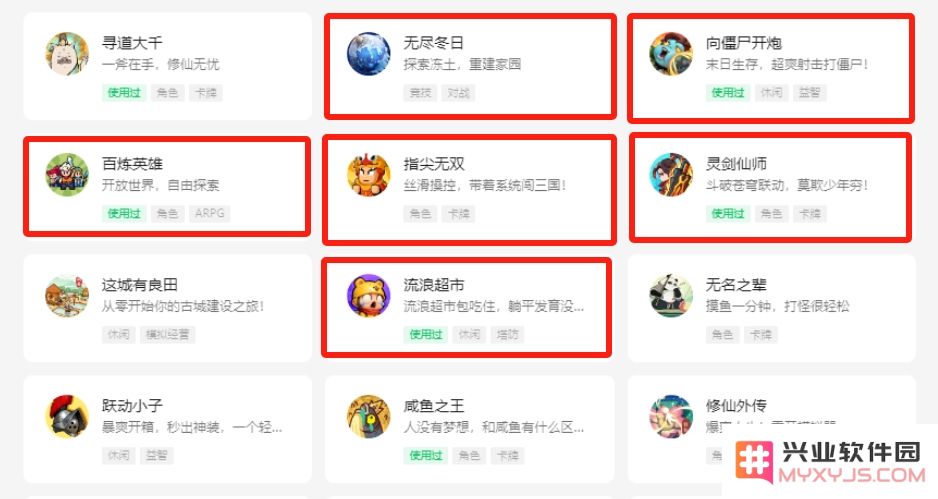Click the 兴业软件园 watermark logo
The width and height of the screenshot is (938, 499).
click(x=830, y=463)
